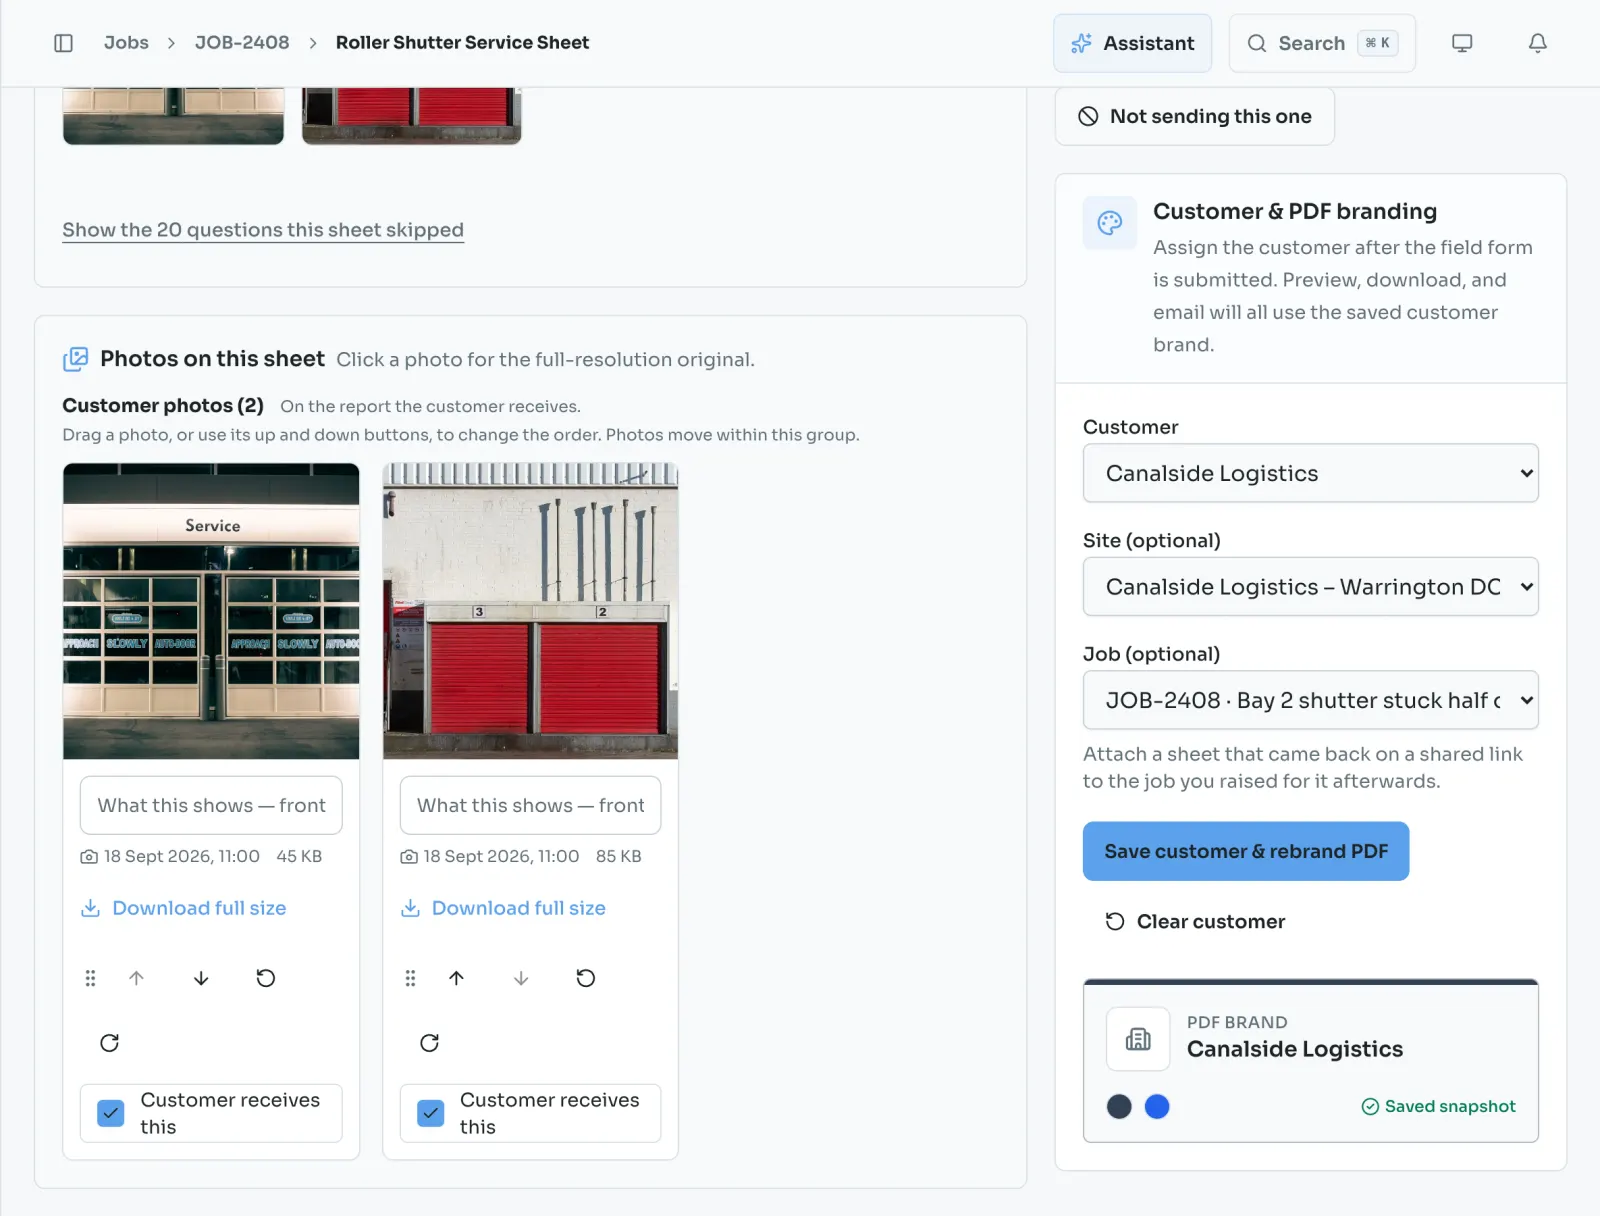Click drag handle on red shutters photo
Image resolution: width=1600 pixels, height=1216 pixels.
pyautogui.click(x=410, y=978)
